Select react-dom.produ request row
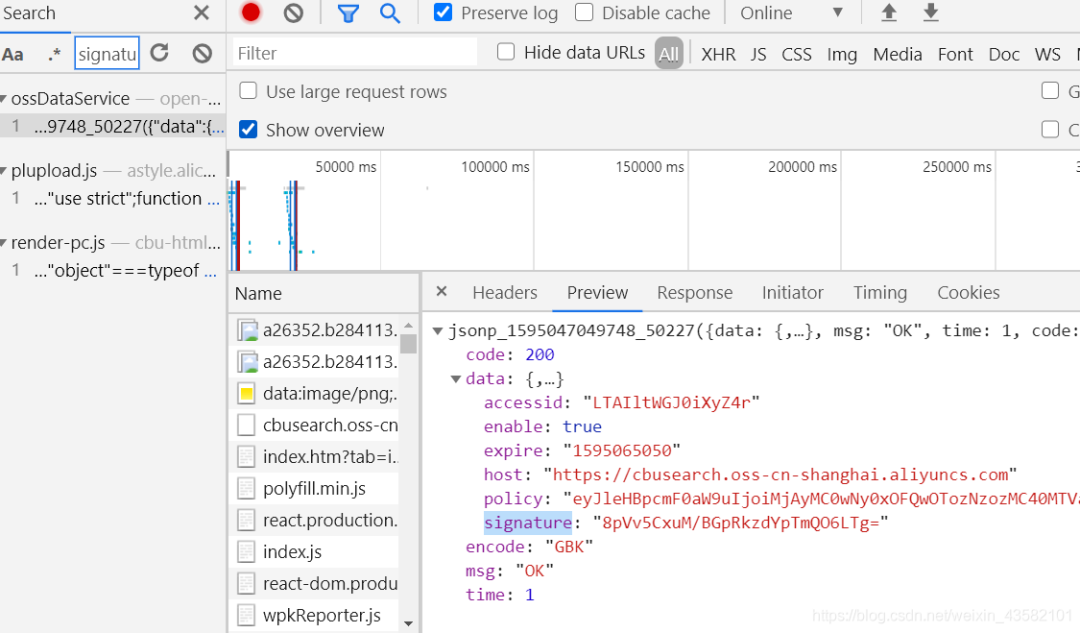This screenshot has height=633, width=1080. click(x=315, y=583)
